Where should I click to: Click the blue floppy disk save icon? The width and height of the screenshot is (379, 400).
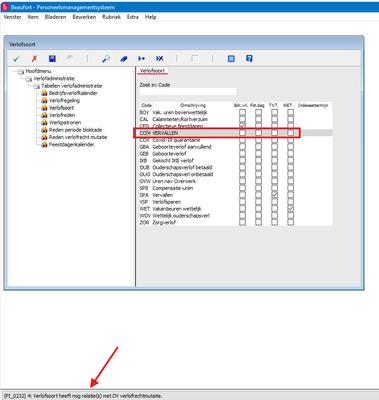click(52, 59)
